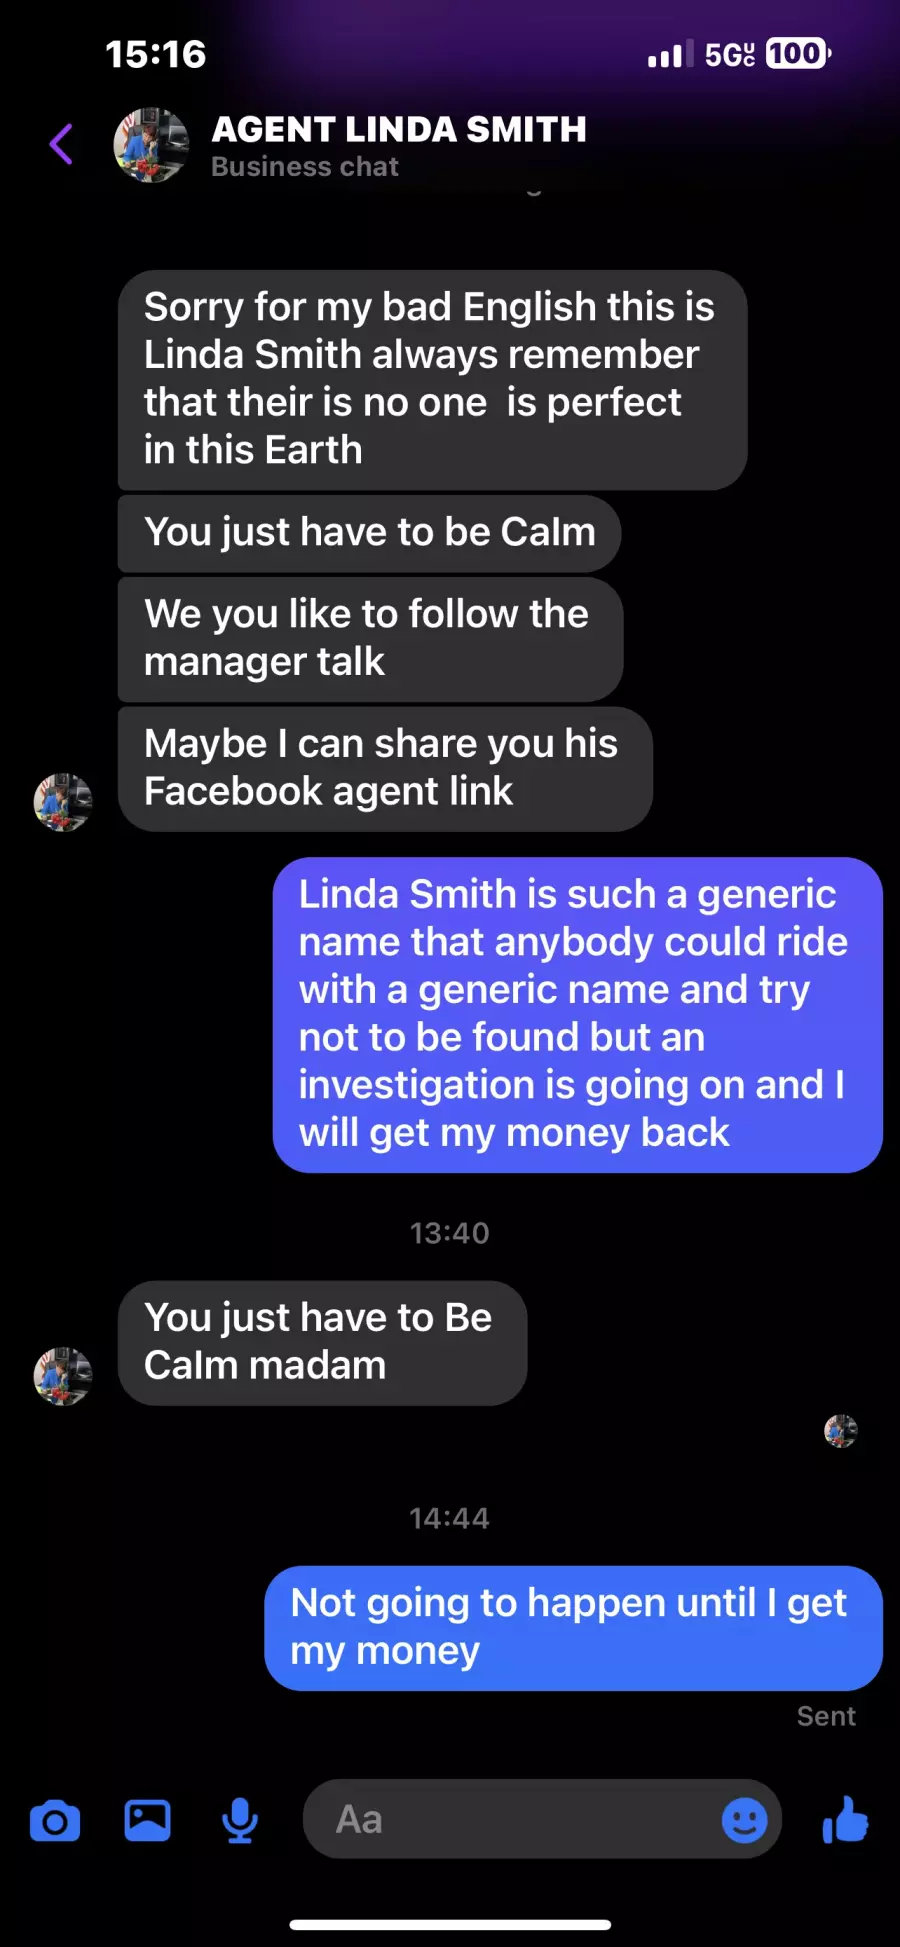
Task: Tap the small seen-receipt avatar
Action: coord(841,1431)
